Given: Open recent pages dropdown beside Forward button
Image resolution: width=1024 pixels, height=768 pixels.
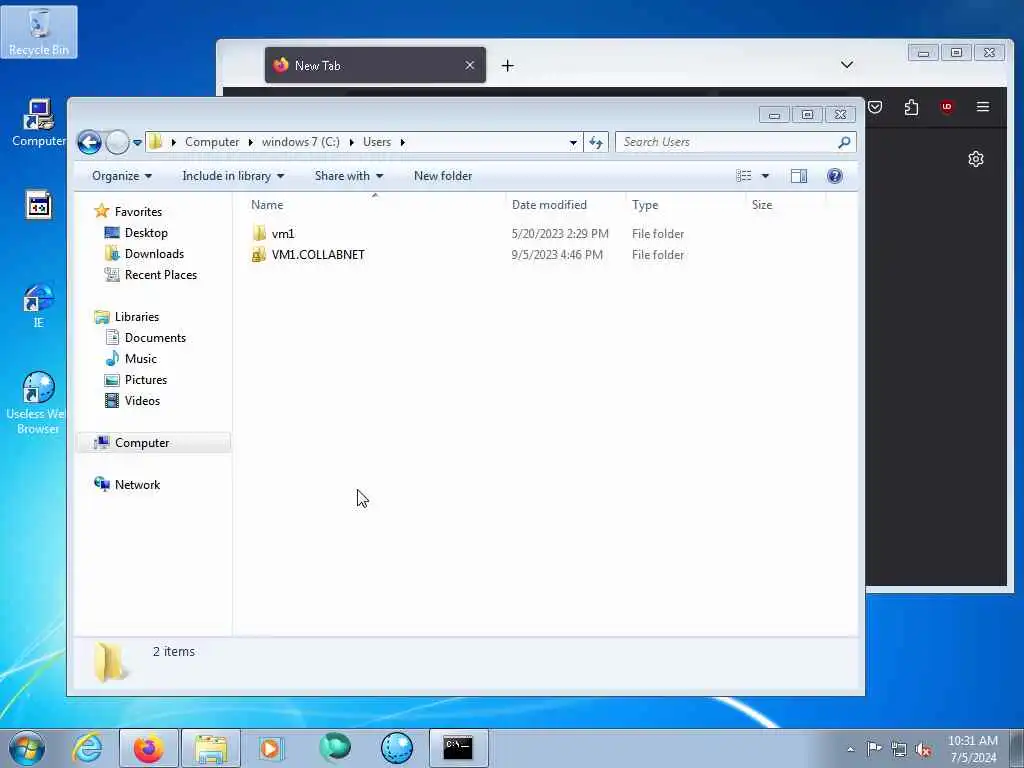Looking at the screenshot, I should pyautogui.click(x=137, y=142).
